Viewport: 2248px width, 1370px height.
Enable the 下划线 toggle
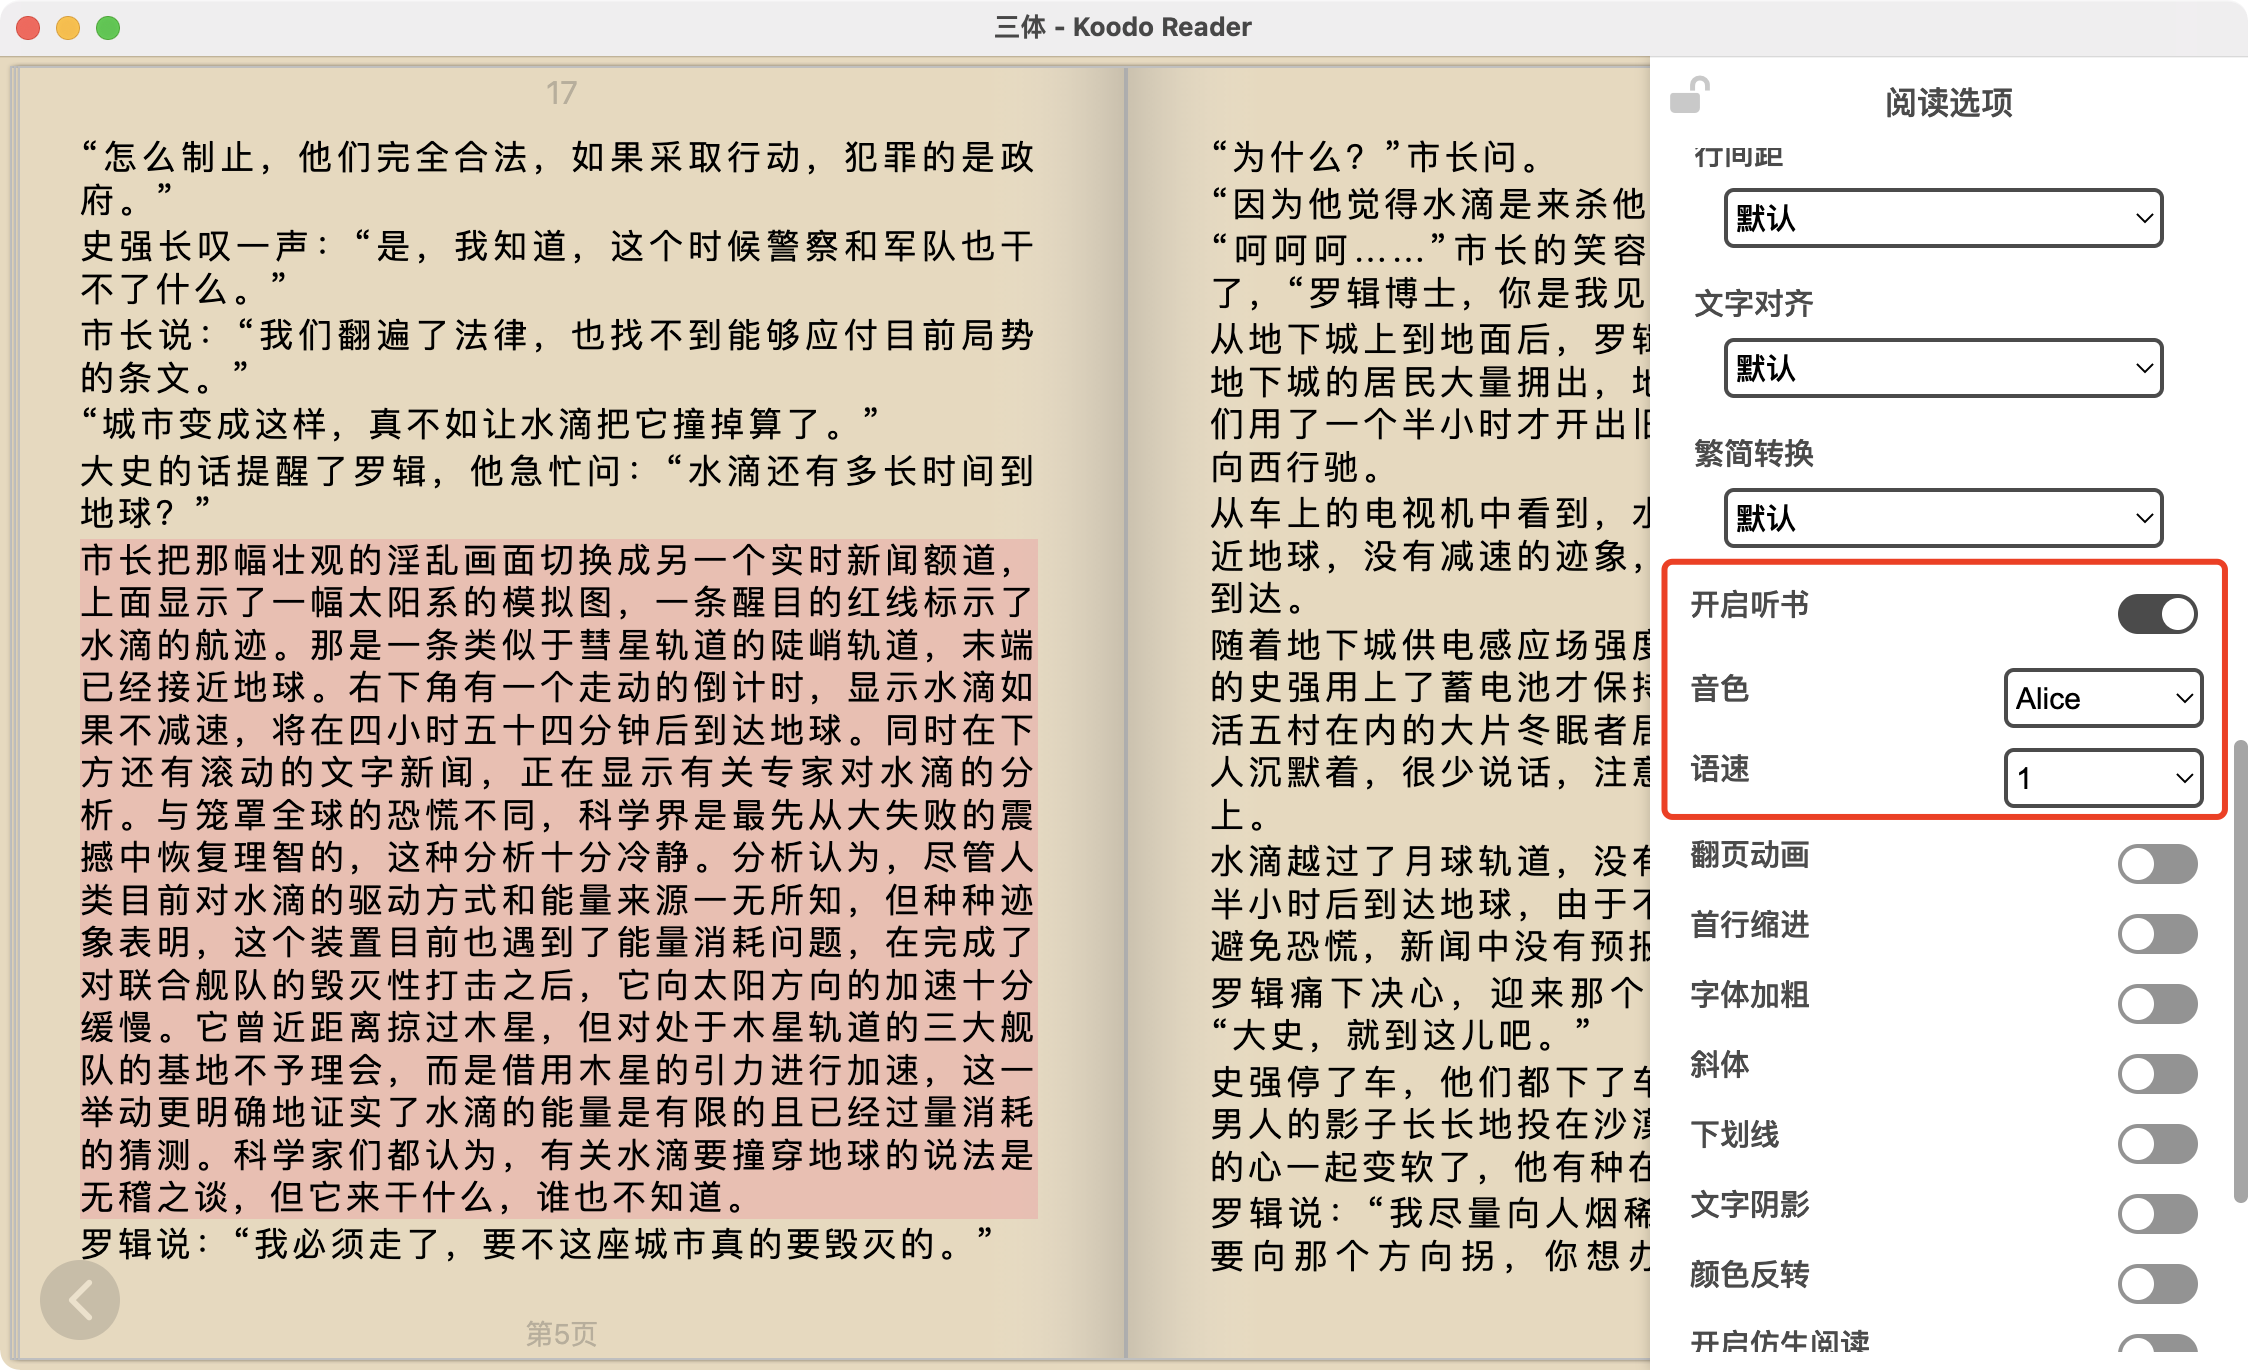pyautogui.click(x=2157, y=1144)
